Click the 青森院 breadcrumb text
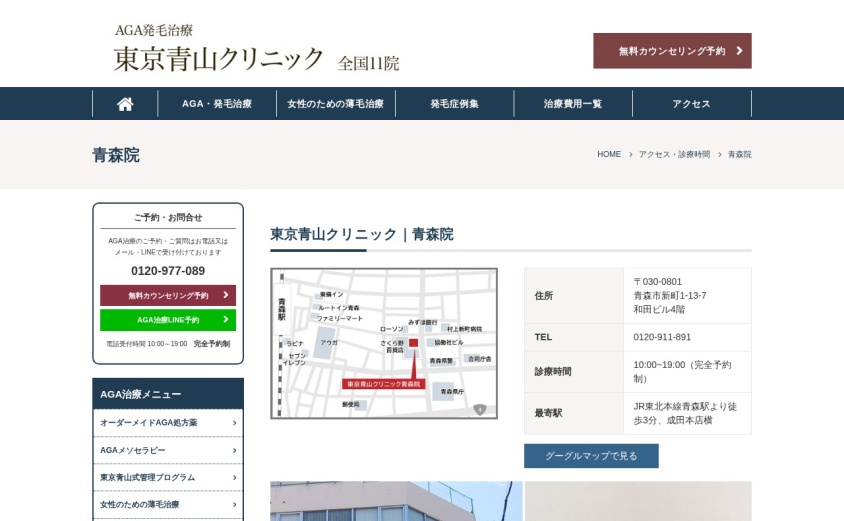 (x=740, y=154)
